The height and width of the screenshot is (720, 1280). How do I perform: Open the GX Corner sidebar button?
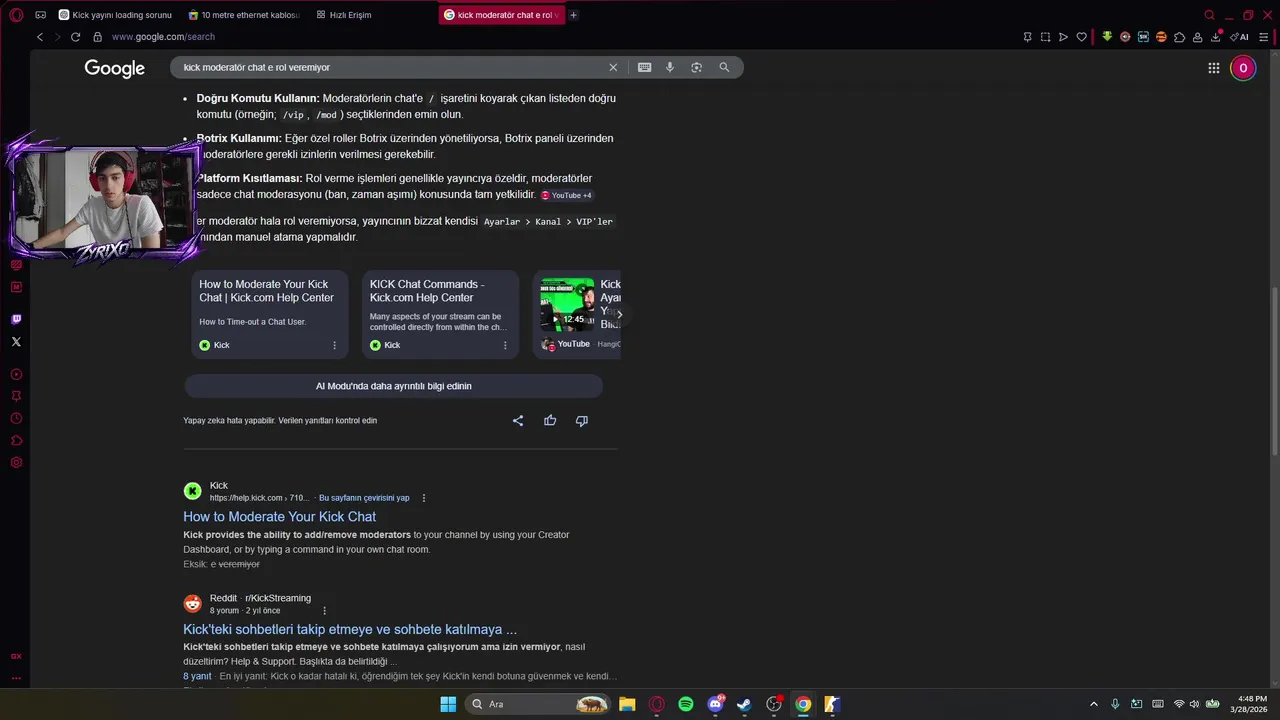pyautogui.click(x=16, y=656)
